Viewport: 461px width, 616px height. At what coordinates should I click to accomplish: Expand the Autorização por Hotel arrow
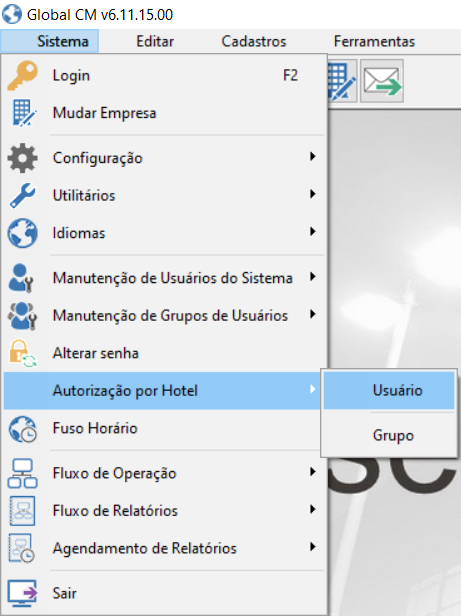[x=312, y=389]
